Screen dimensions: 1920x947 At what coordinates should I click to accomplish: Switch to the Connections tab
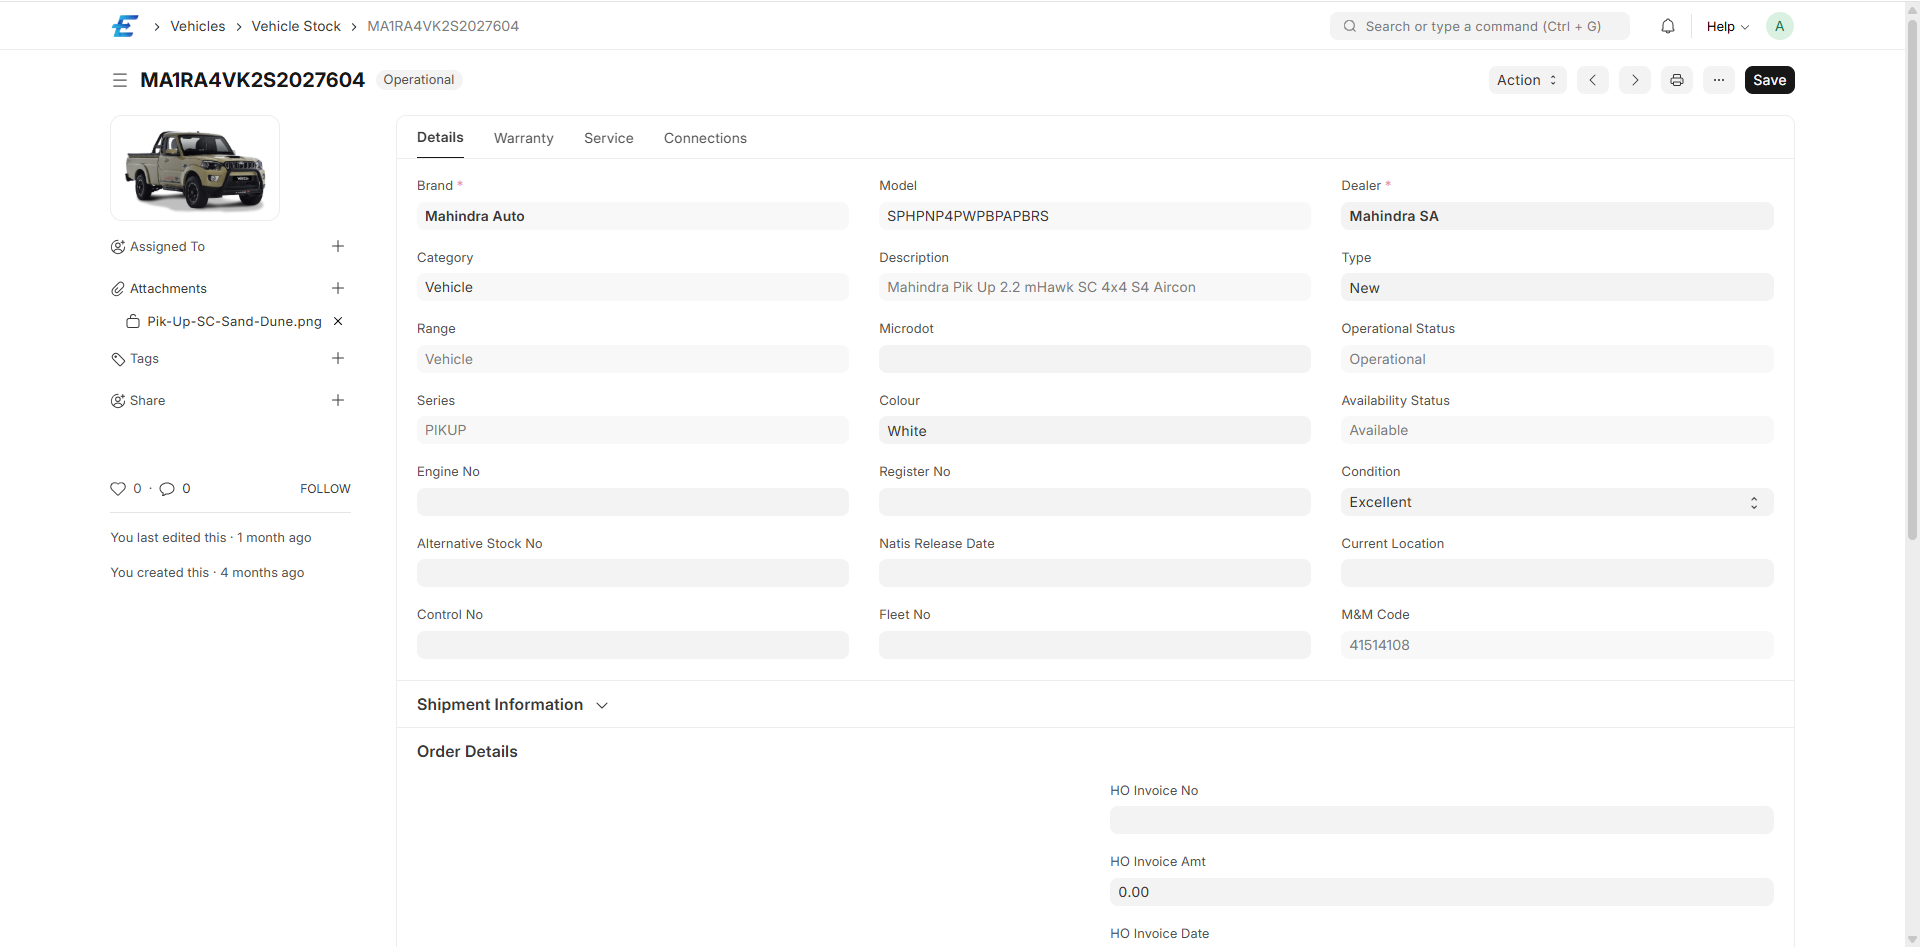(705, 138)
